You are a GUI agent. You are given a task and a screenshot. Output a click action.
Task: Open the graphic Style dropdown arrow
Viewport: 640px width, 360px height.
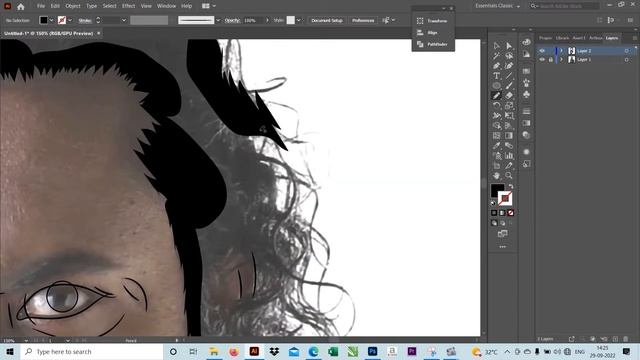tap(299, 20)
